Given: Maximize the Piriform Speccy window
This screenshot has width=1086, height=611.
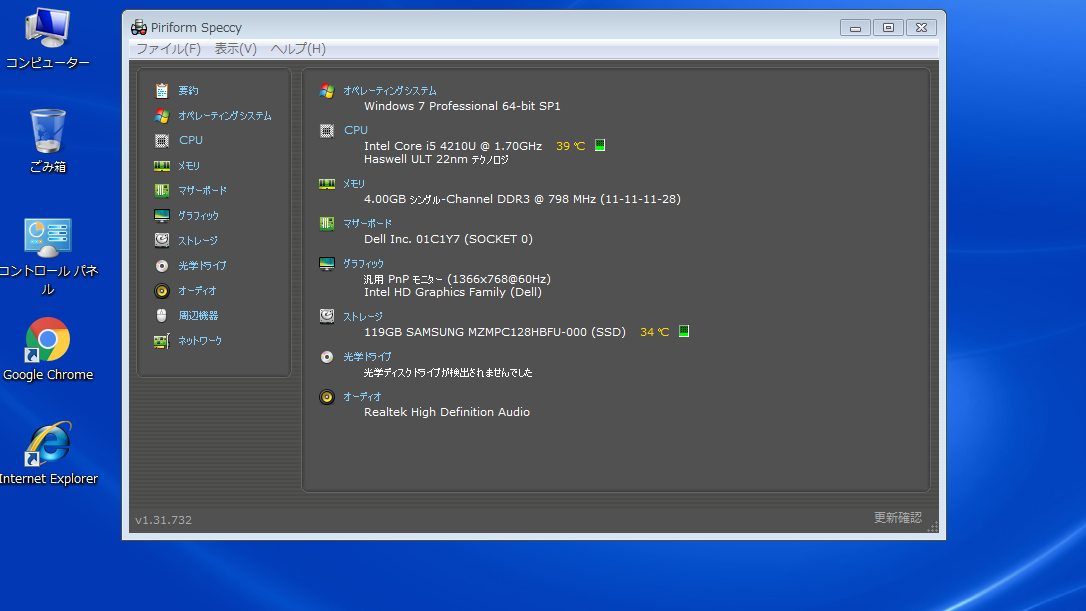Looking at the screenshot, I should (x=888, y=28).
